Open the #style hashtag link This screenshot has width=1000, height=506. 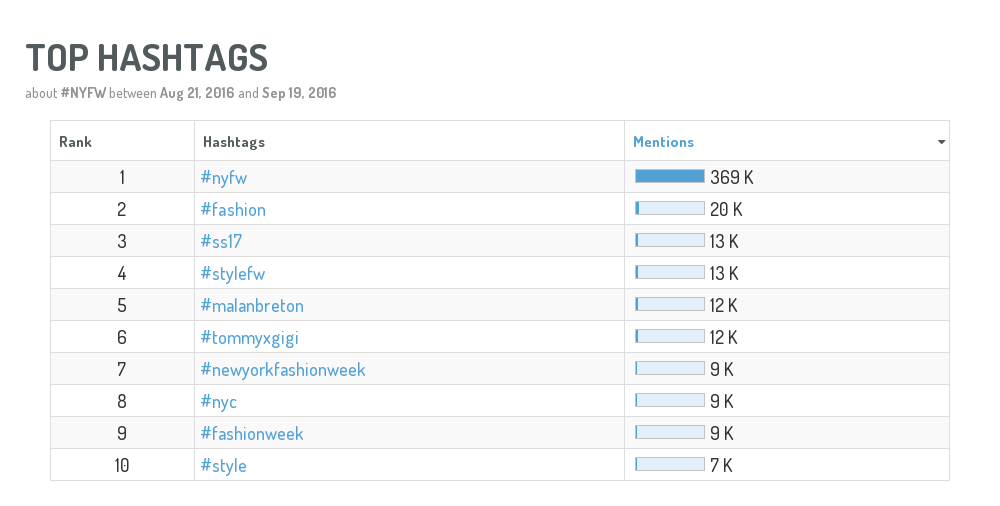(x=223, y=465)
